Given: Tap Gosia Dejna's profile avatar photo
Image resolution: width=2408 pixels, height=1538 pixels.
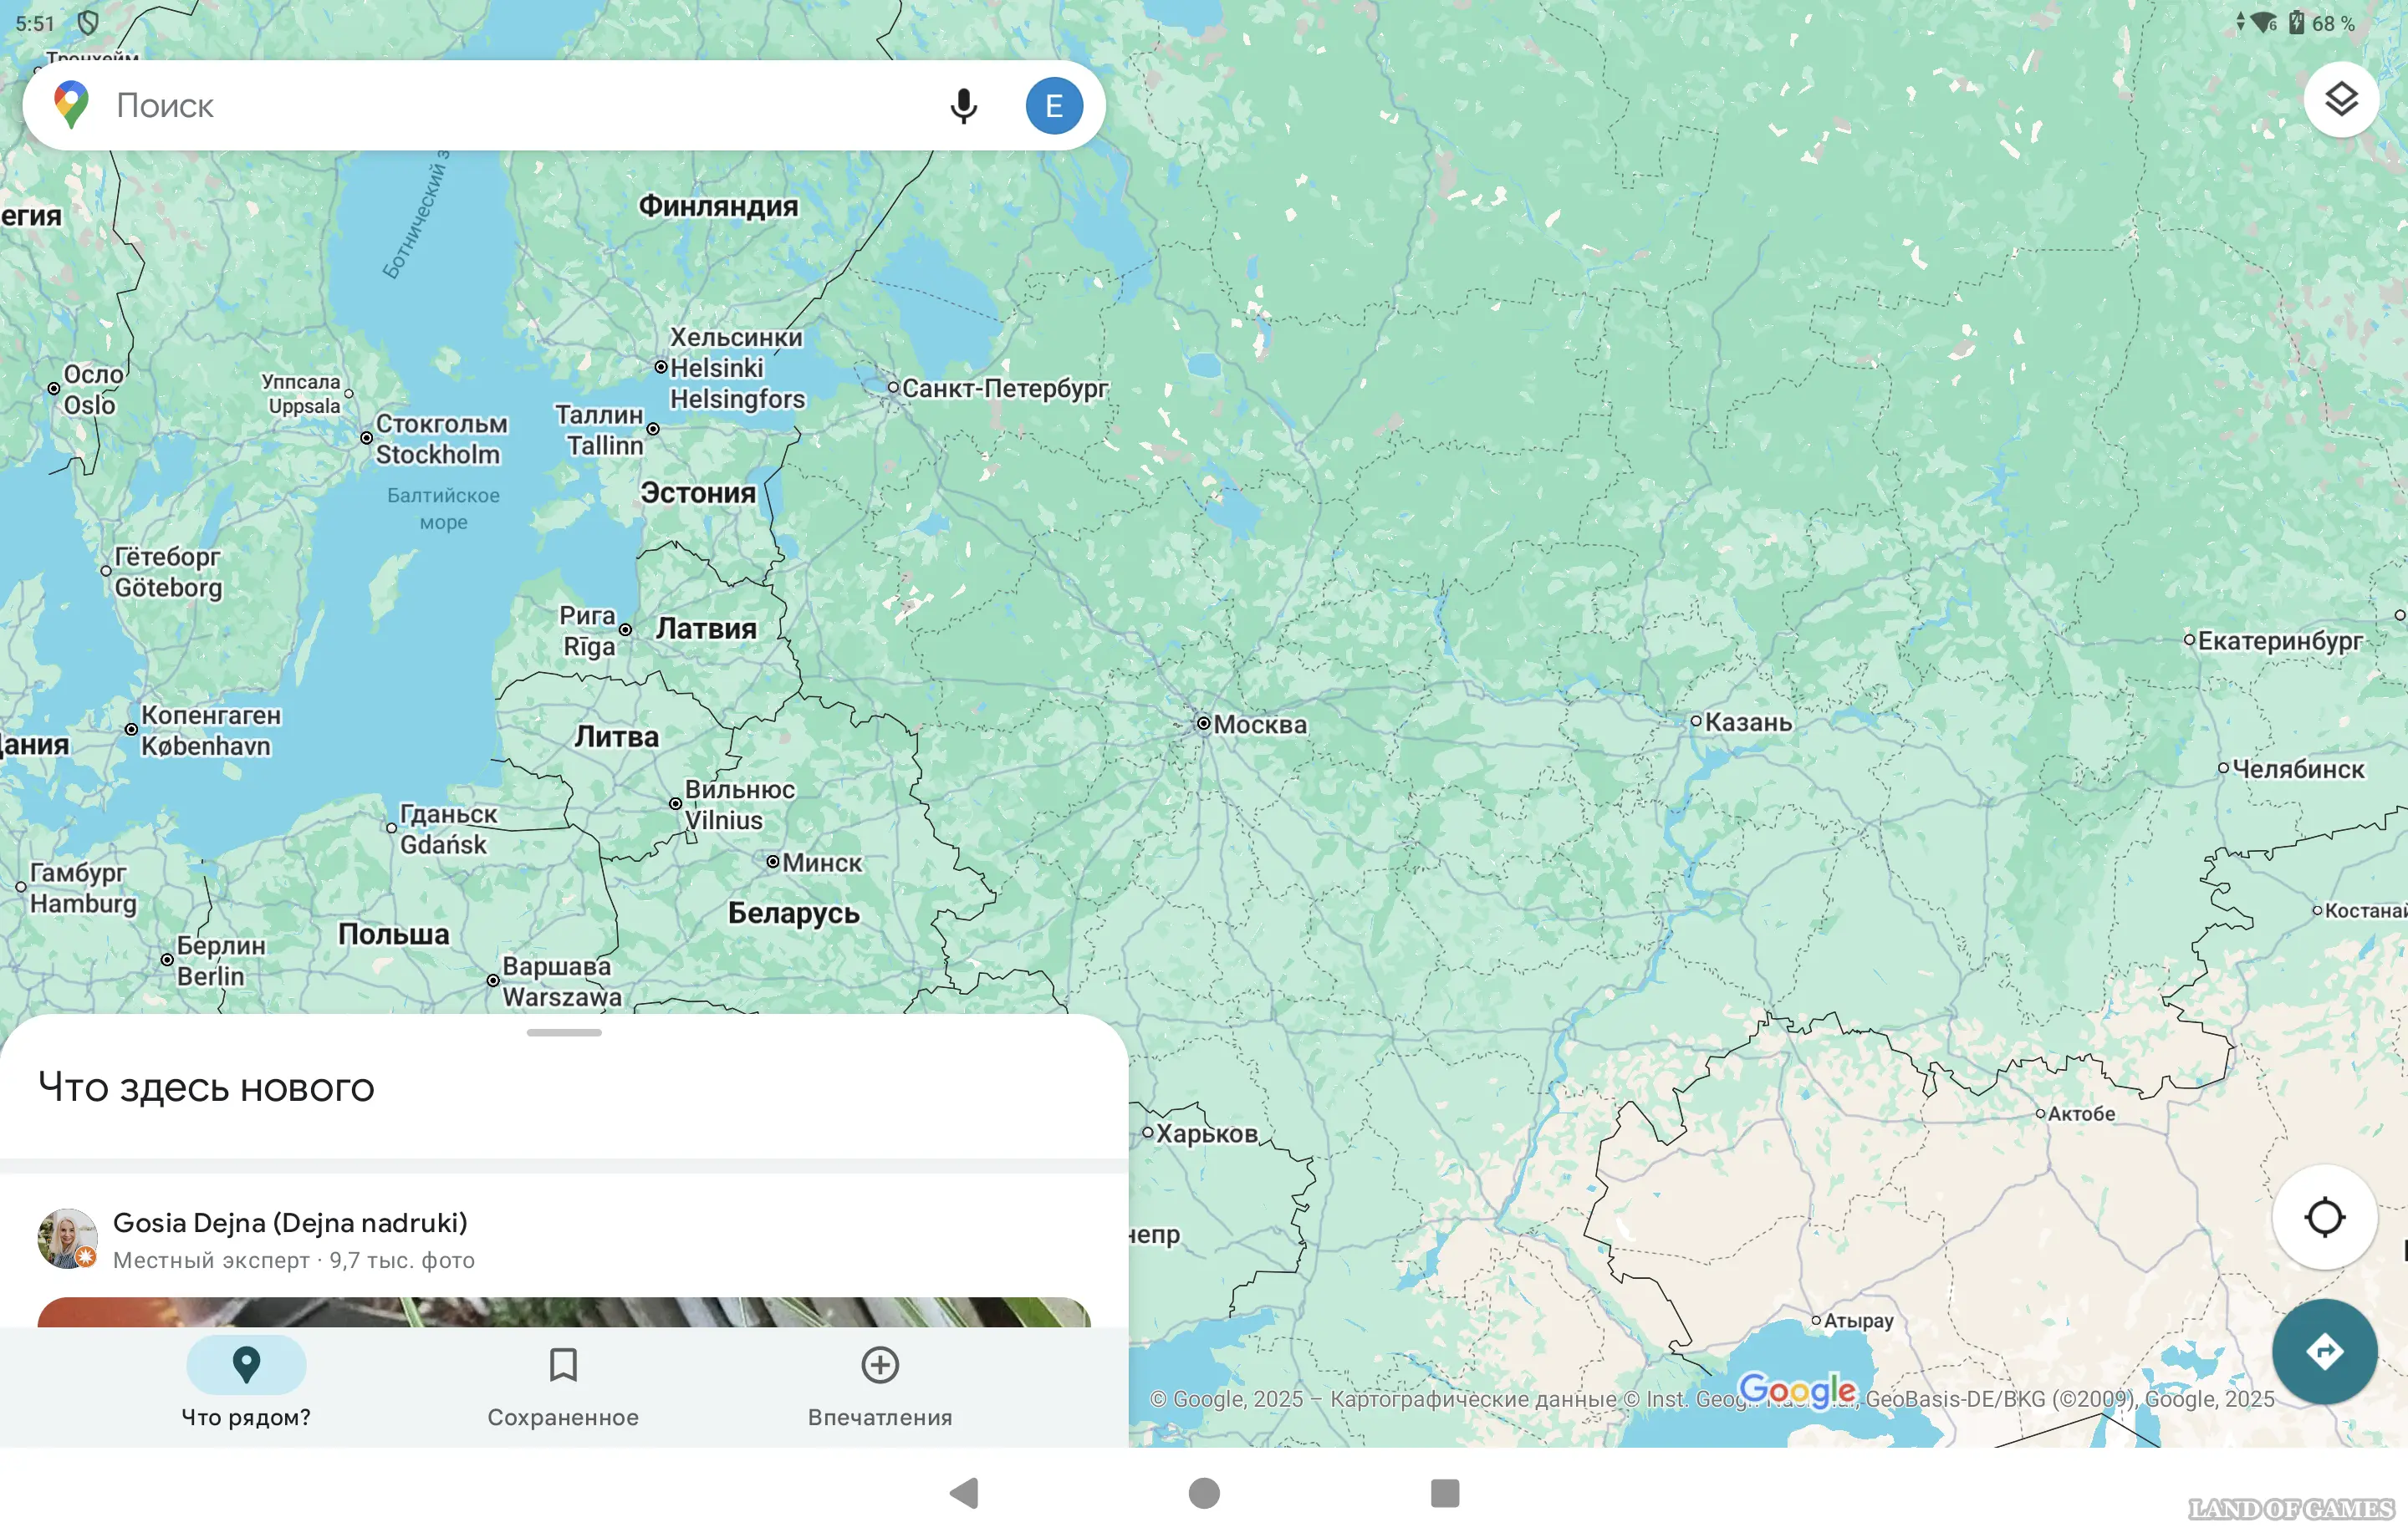Looking at the screenshot, I should [67, 1238].
